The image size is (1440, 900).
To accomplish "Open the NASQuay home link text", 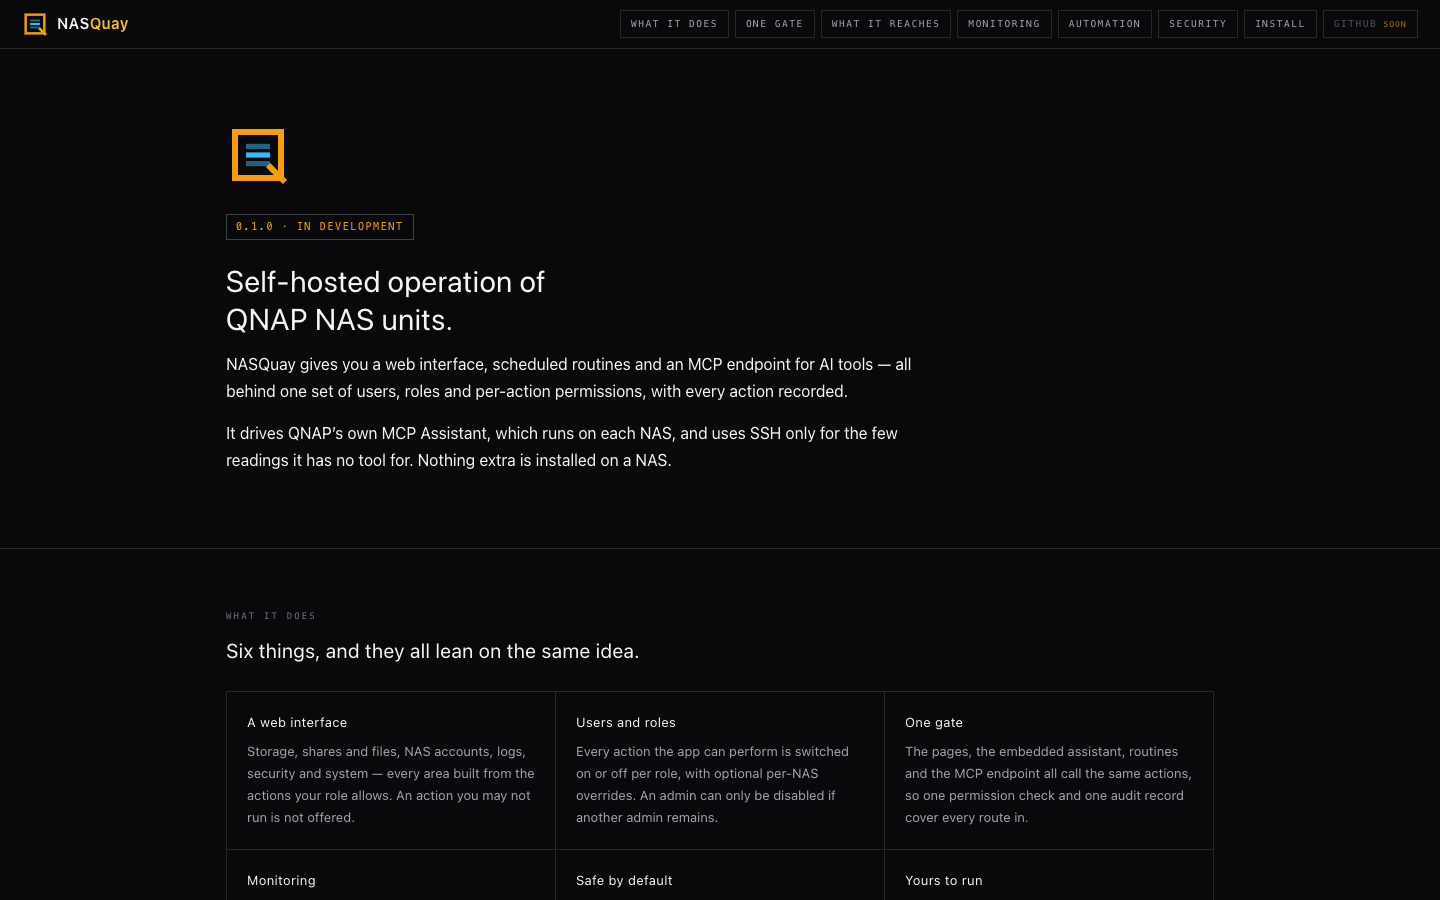I will [93, 24].
